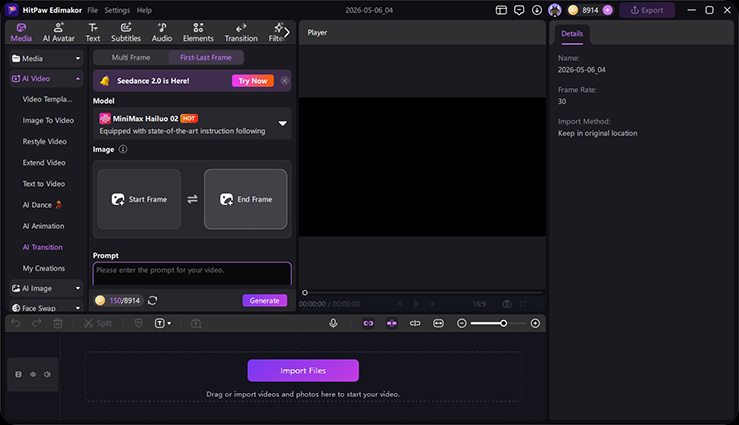Select AI Dance in sidebar
The height and width of the screenshot is (425, 739).
[x=42, y=205]
